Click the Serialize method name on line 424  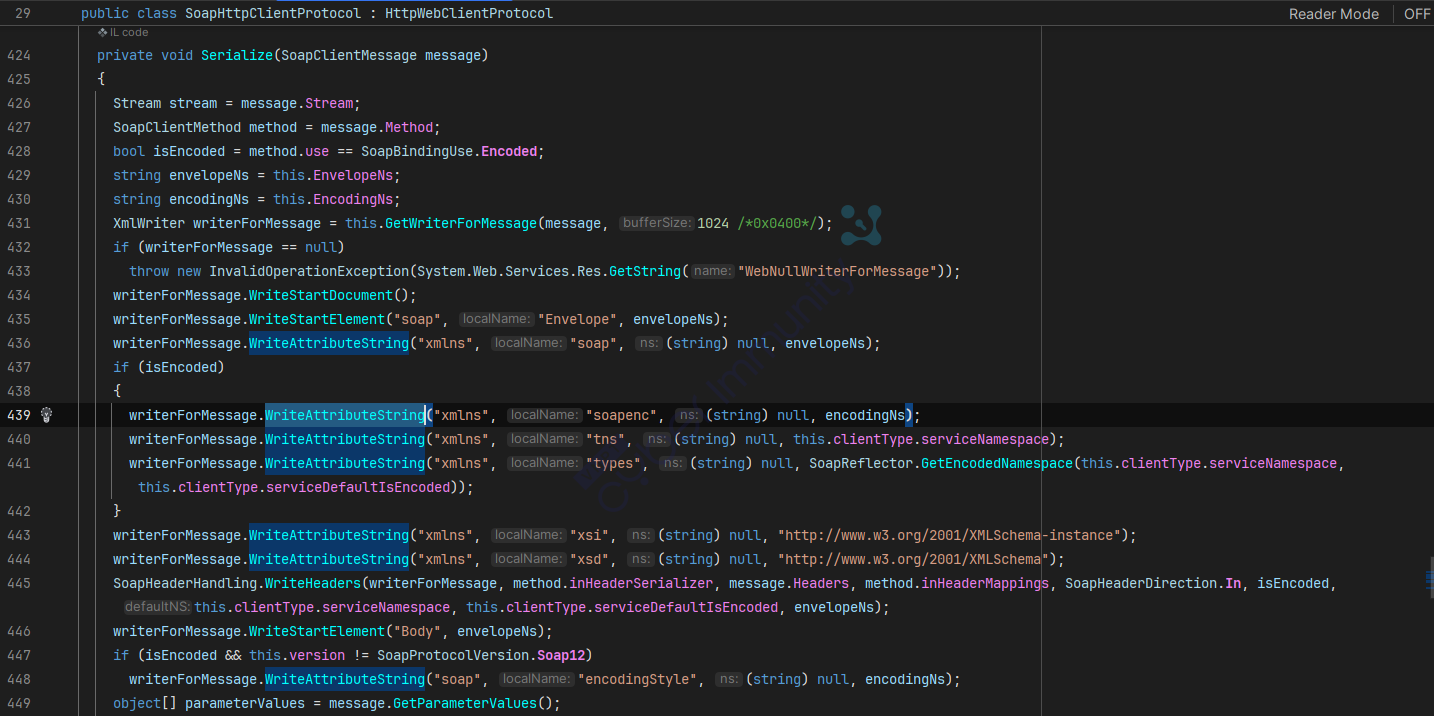236,55
